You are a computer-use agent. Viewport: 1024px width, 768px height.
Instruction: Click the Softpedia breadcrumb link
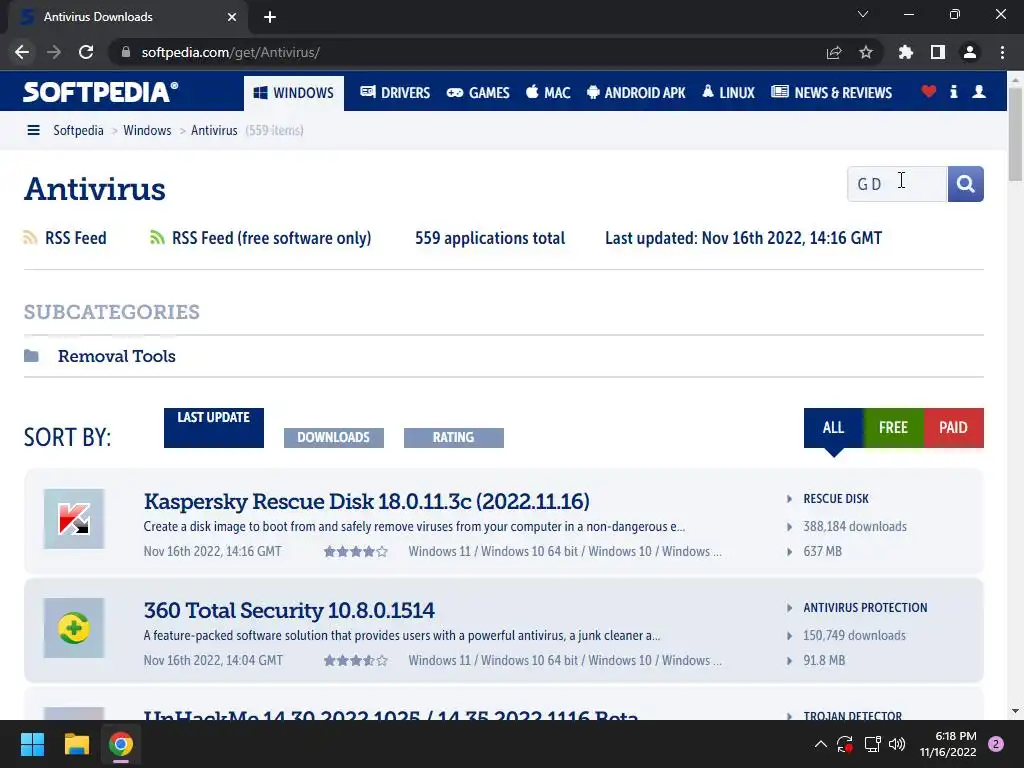point(78,131)
